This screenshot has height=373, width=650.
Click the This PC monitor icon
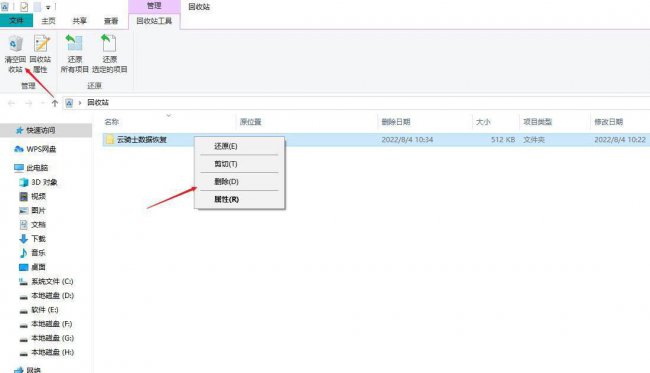(19, 168)
